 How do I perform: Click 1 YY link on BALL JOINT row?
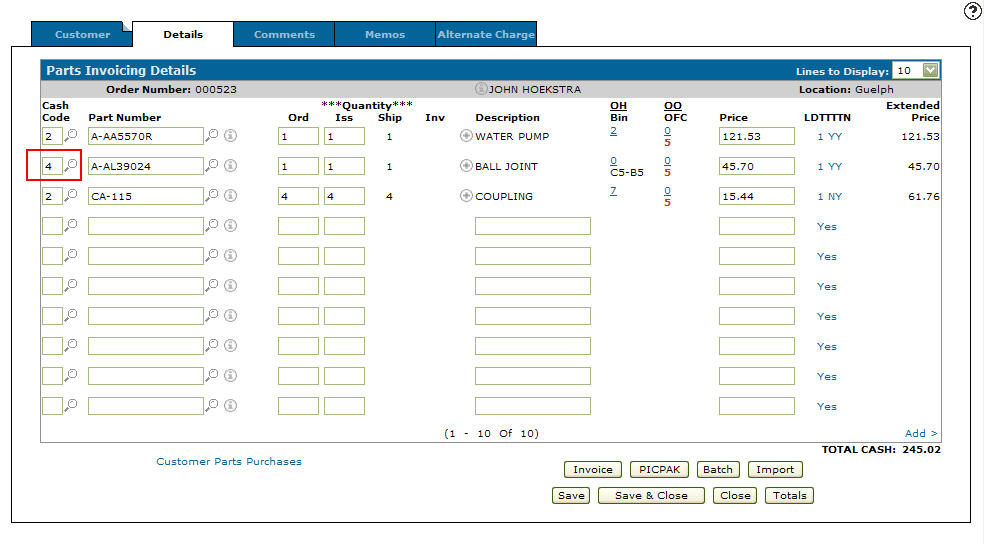830,166
